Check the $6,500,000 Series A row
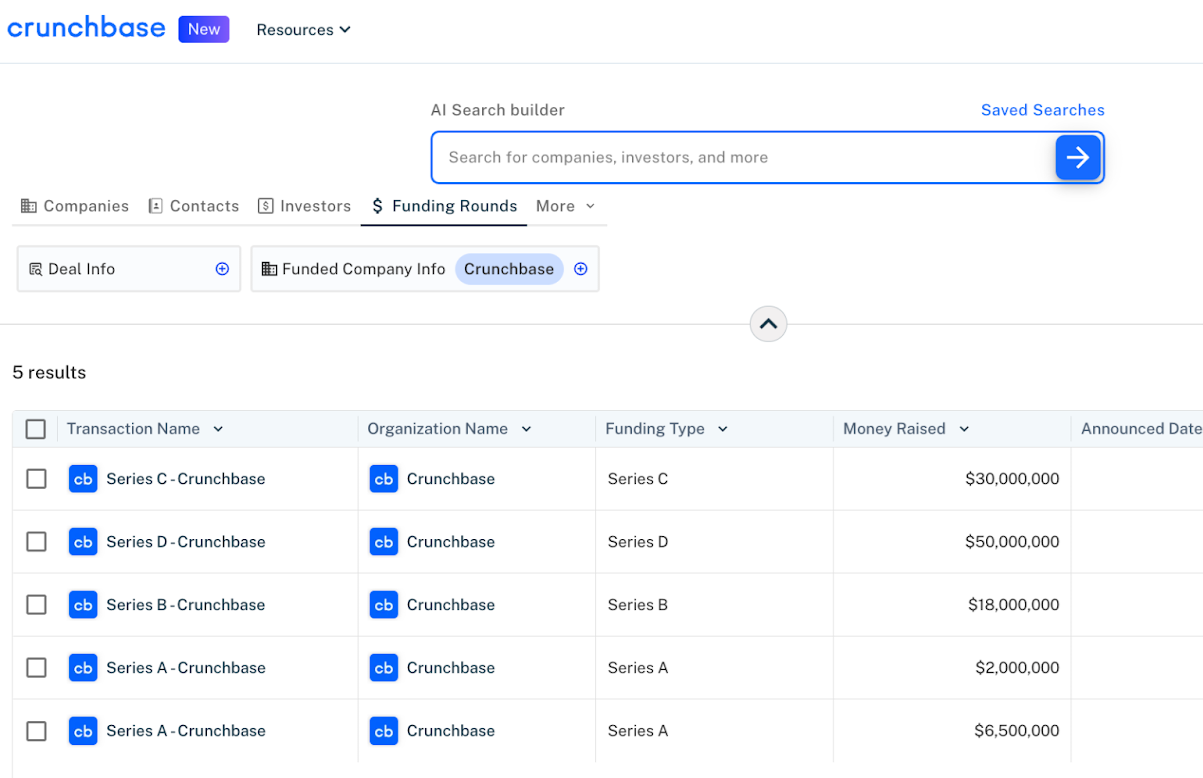This screenshot has width=1203, height=778. click(36, 731)
